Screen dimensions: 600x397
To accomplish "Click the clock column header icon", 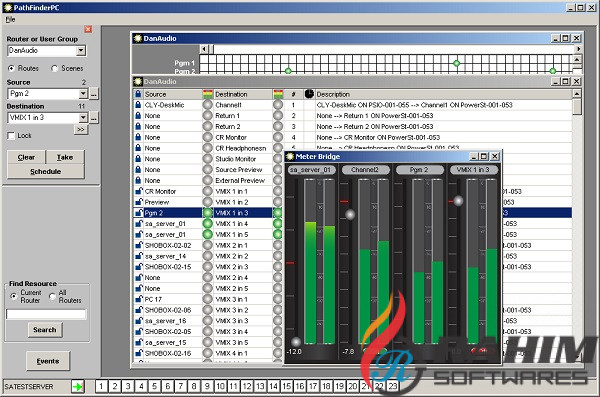I will pyautogui.click(x=309, y=94).
